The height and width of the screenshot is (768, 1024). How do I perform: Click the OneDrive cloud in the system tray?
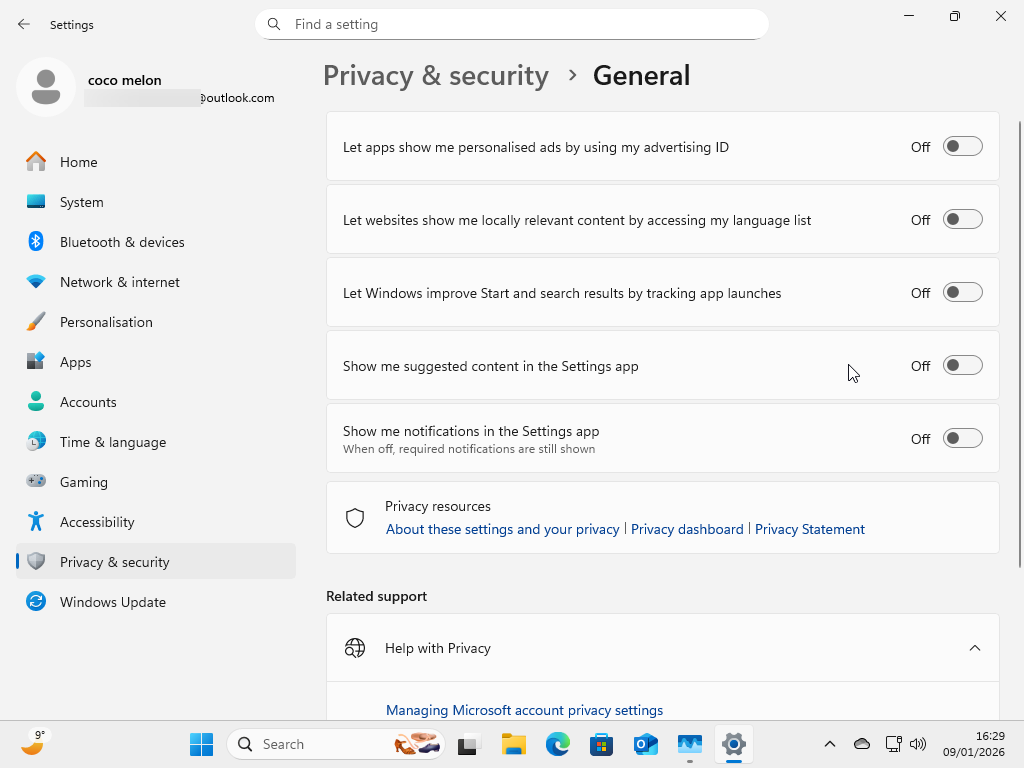(x=861, y=744)
